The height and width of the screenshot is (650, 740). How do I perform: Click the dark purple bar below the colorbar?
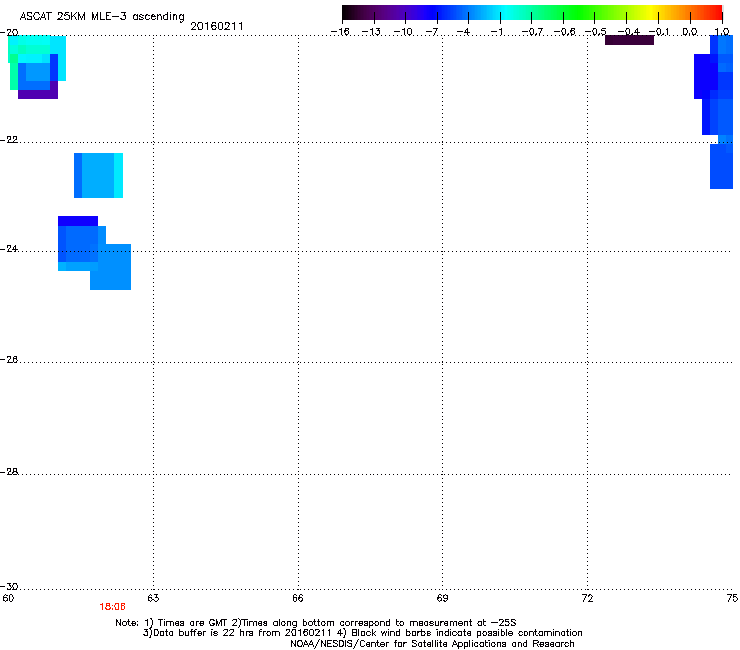click(629, 40)
